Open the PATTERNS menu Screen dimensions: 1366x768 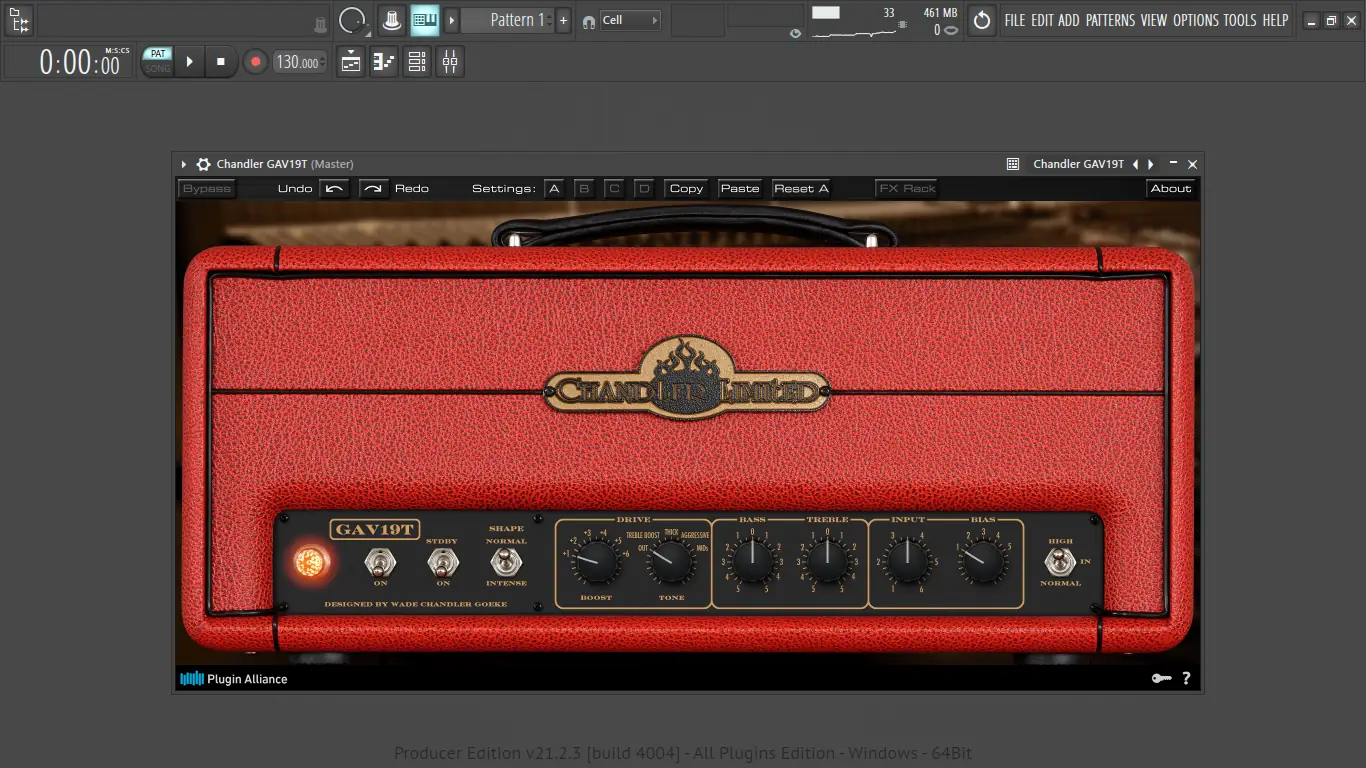pos(1111,20)
